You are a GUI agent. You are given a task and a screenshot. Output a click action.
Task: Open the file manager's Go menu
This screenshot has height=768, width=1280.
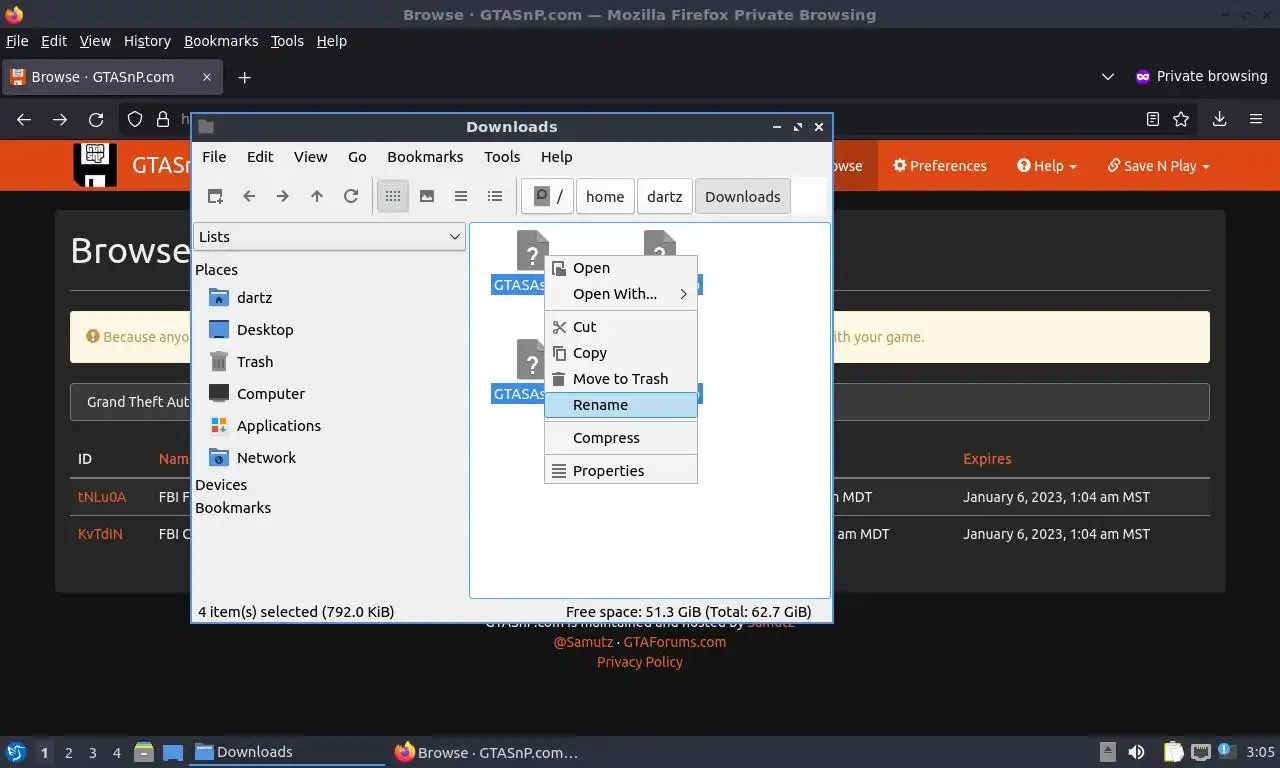(x=357, y=157)
